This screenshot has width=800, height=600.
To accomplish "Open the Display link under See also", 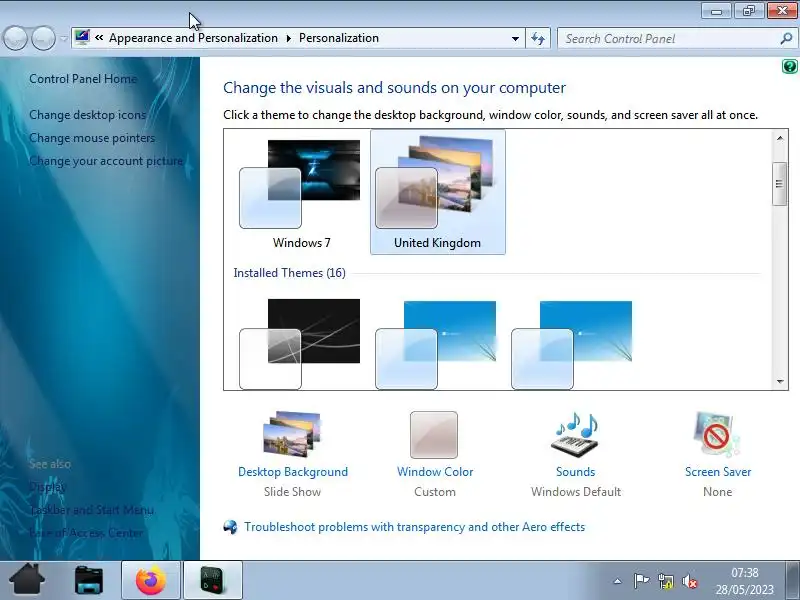I will pyautogui.click(x=47, y=487).
